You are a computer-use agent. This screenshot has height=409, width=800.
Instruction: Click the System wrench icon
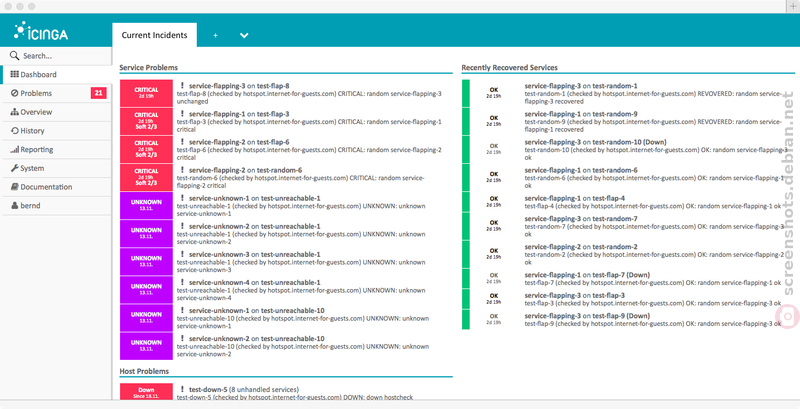coord(14,168)
